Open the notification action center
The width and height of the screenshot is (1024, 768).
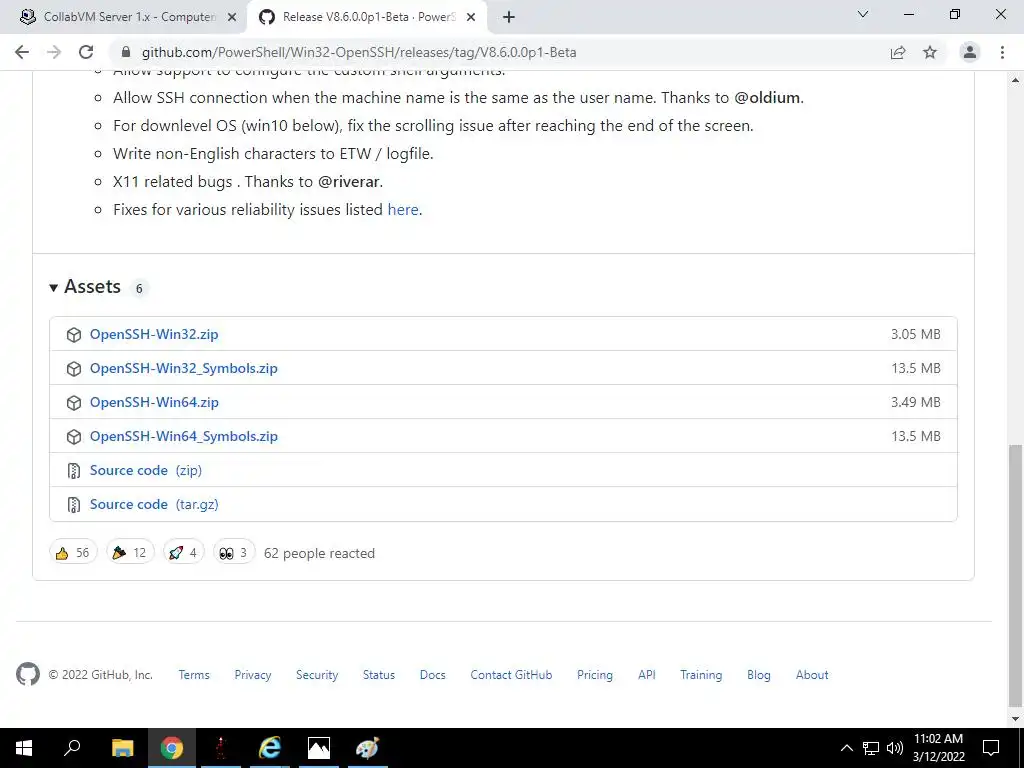(x=991, y=748)
